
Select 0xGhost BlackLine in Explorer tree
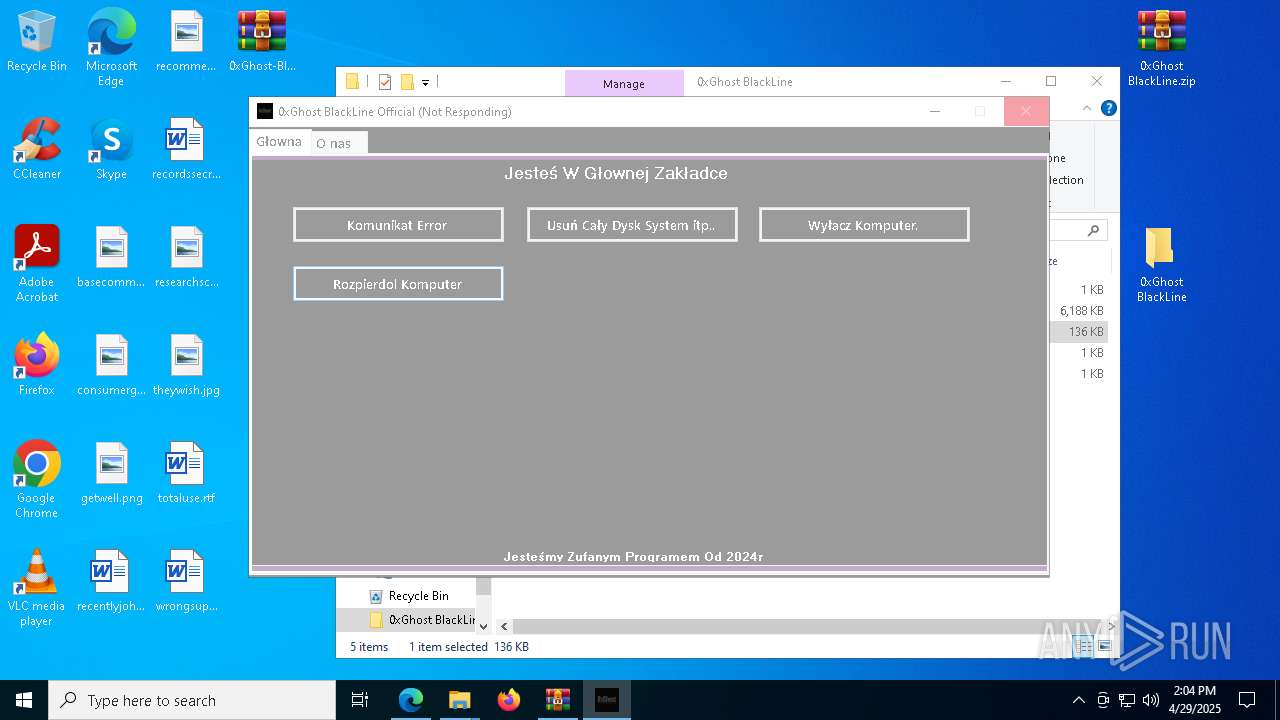[422, 620]
